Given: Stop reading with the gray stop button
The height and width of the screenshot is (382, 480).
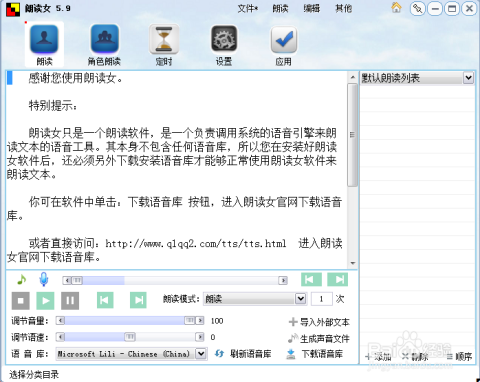Looking at the screenshot, I should (x=21, y=301).
